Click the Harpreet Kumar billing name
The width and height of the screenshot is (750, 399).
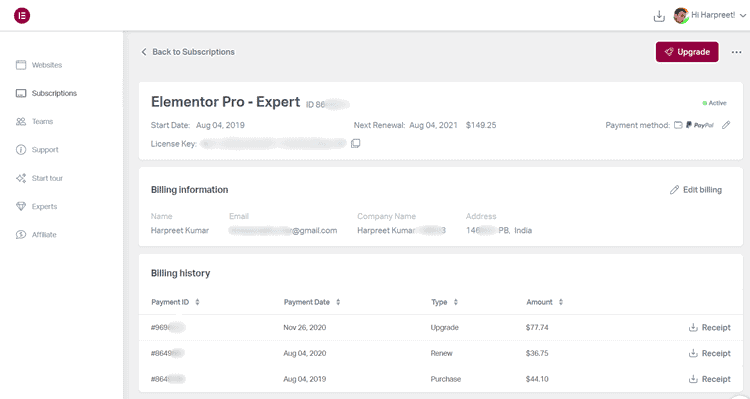180,230
